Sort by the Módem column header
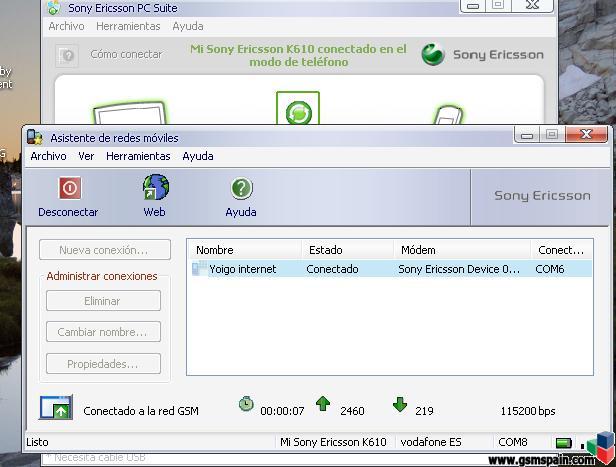The width and height of the screenshot is (616, 467). [462, 250]
